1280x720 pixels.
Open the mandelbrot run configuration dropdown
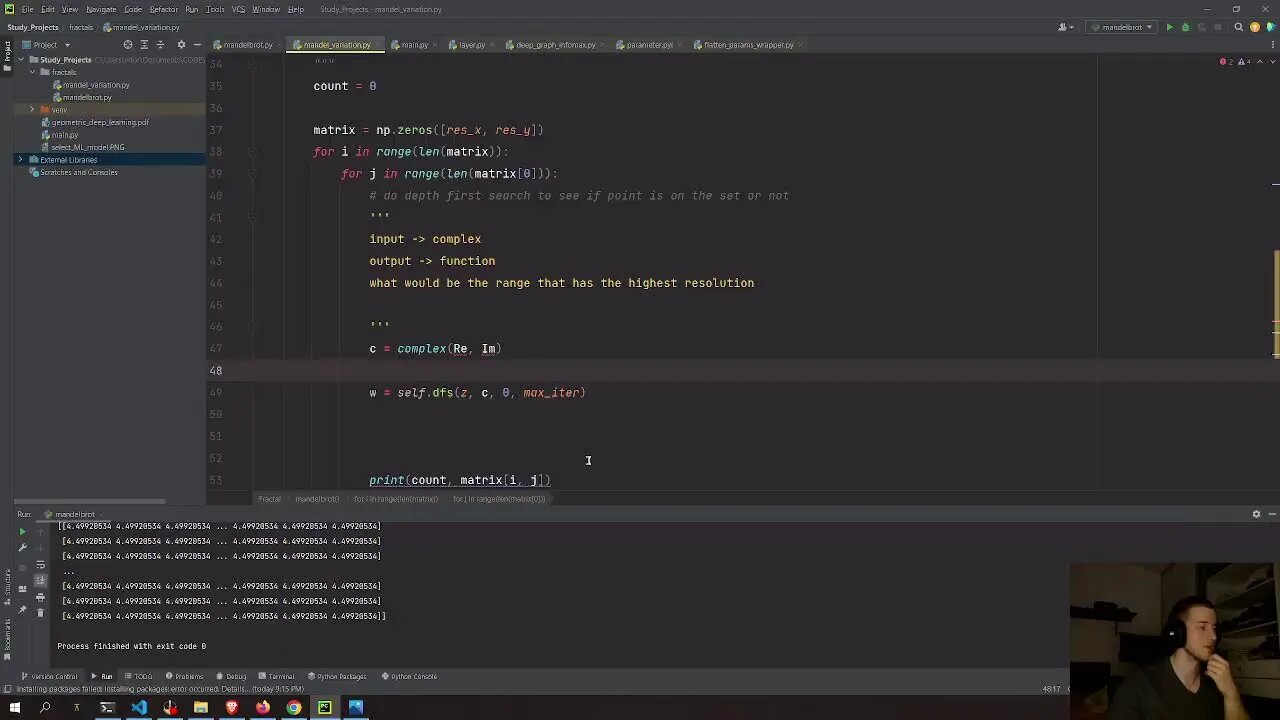(x=1122, y=27)
